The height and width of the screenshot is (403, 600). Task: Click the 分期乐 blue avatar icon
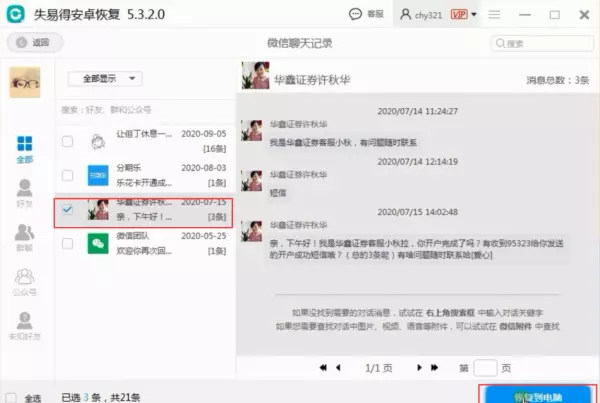click(x=98, y=176)
